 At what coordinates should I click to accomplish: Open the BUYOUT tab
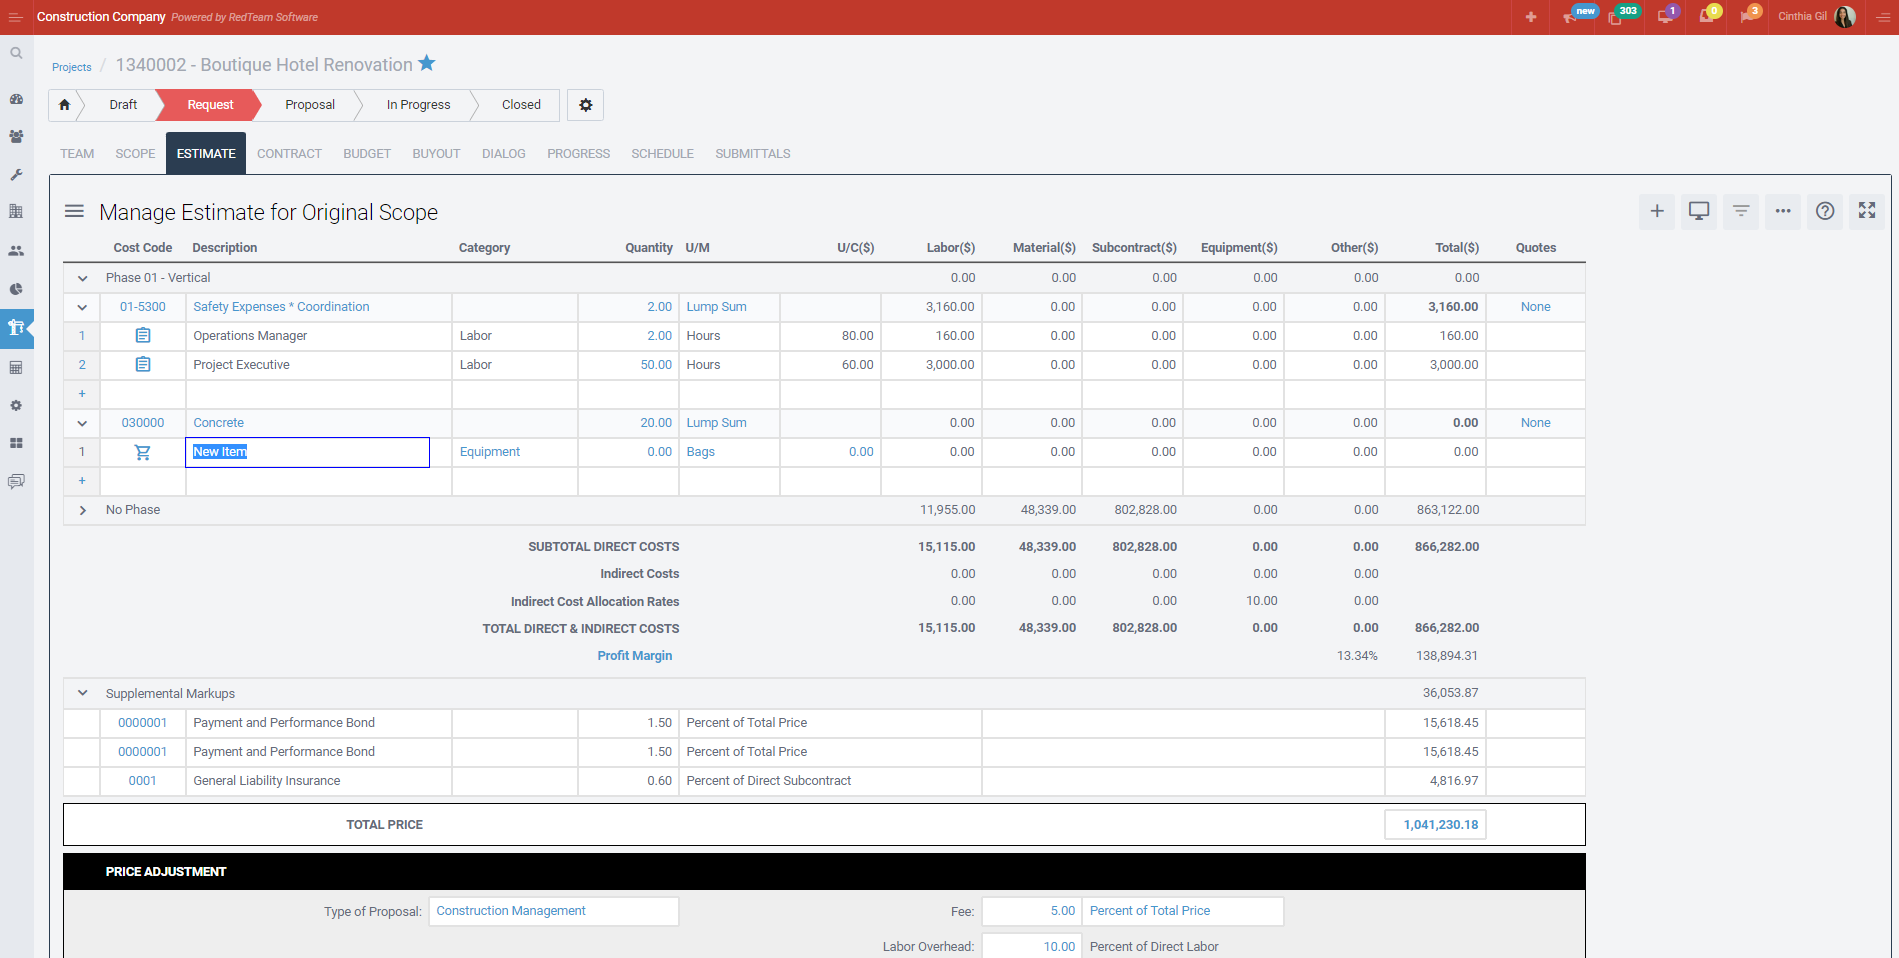436,153
